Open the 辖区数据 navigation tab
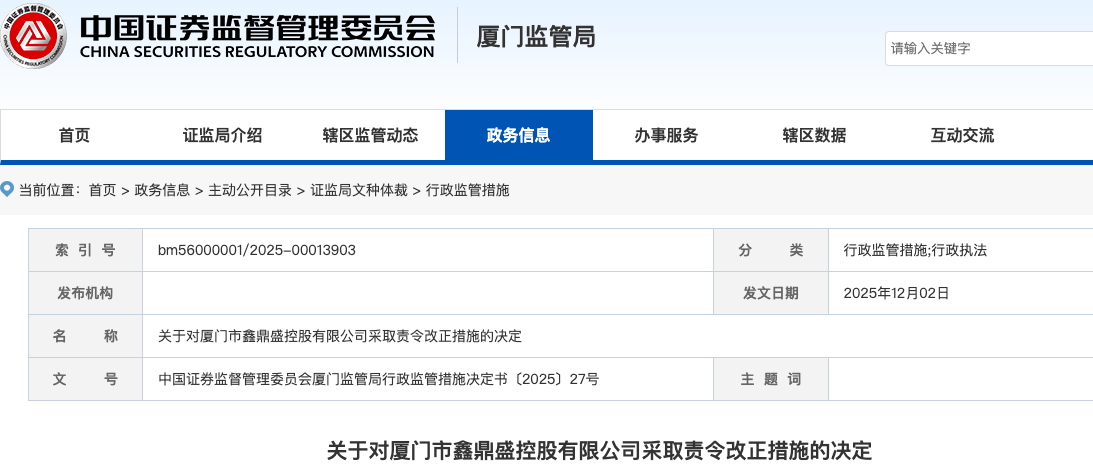1093x473 pixels. pos(814,135)
